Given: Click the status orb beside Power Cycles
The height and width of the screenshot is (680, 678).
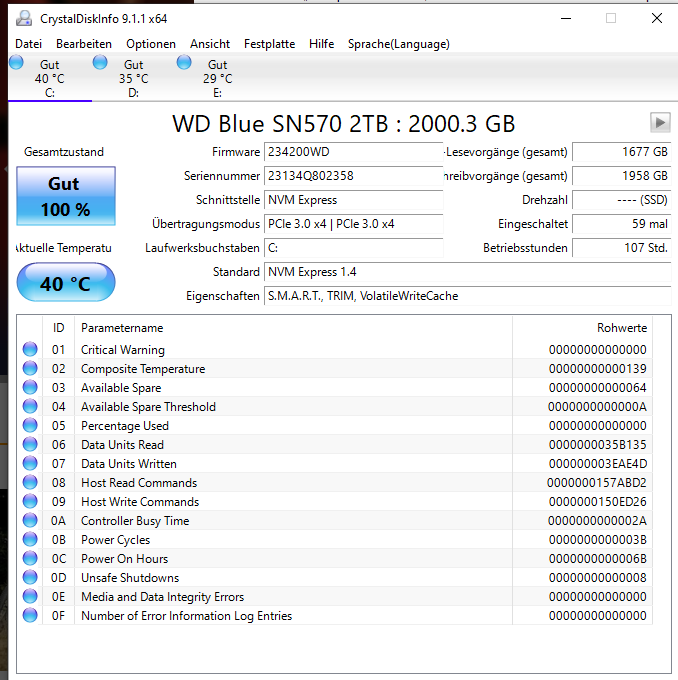Looking at the screenshot, I should pos(30,539).
